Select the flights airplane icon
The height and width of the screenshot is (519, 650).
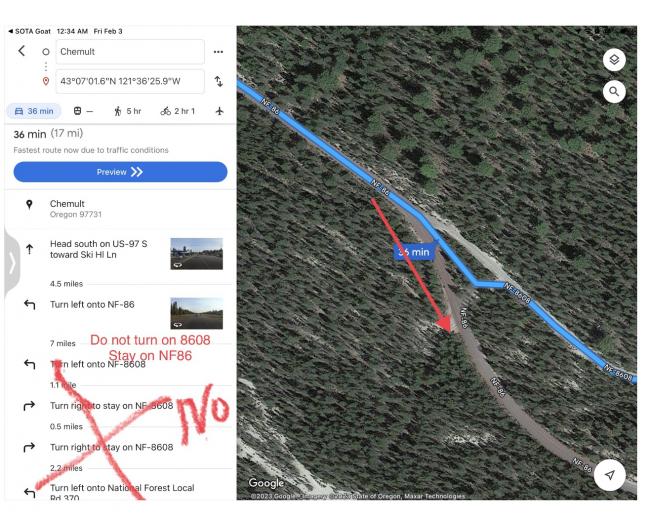(x=220, y=111)
